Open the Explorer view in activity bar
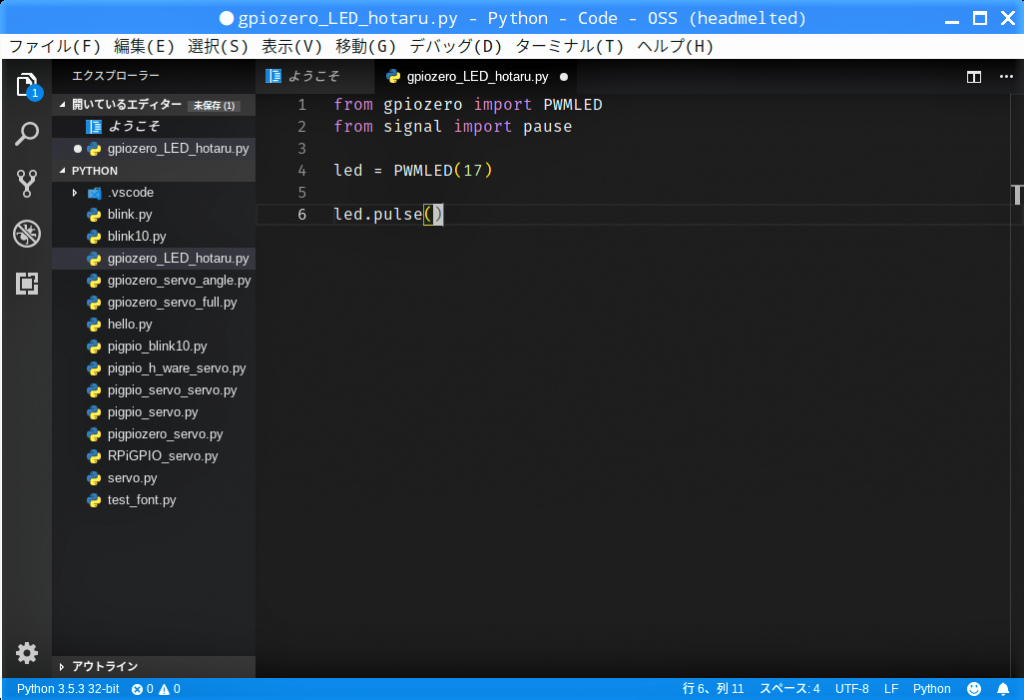This screenshot has height=700, width=1024. (x=27, y=85)
